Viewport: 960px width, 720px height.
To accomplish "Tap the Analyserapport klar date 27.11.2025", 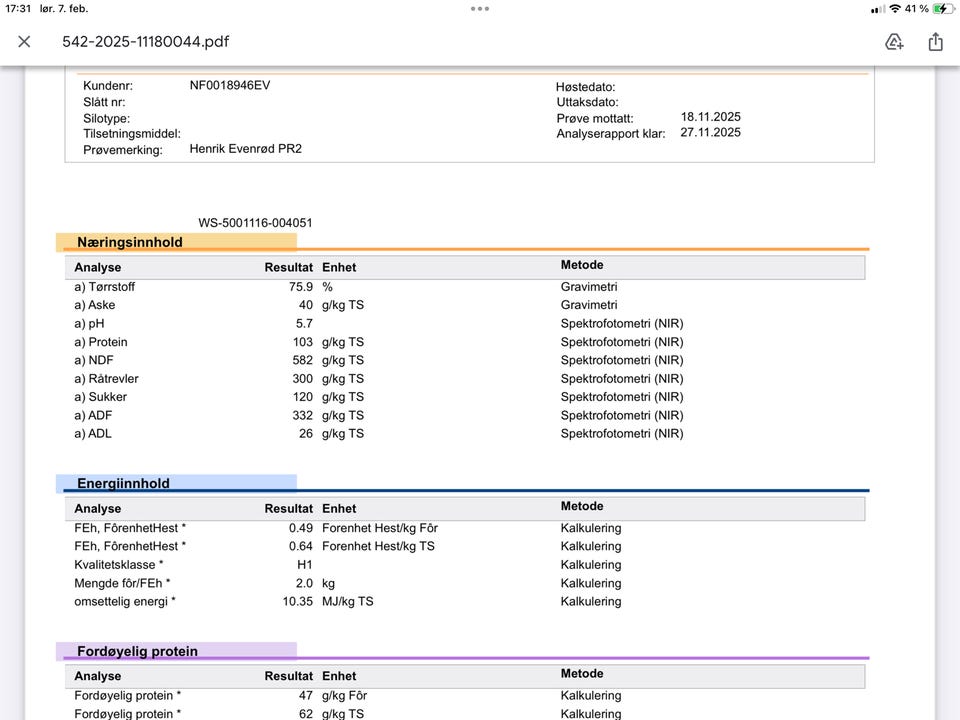I will 711,132.
